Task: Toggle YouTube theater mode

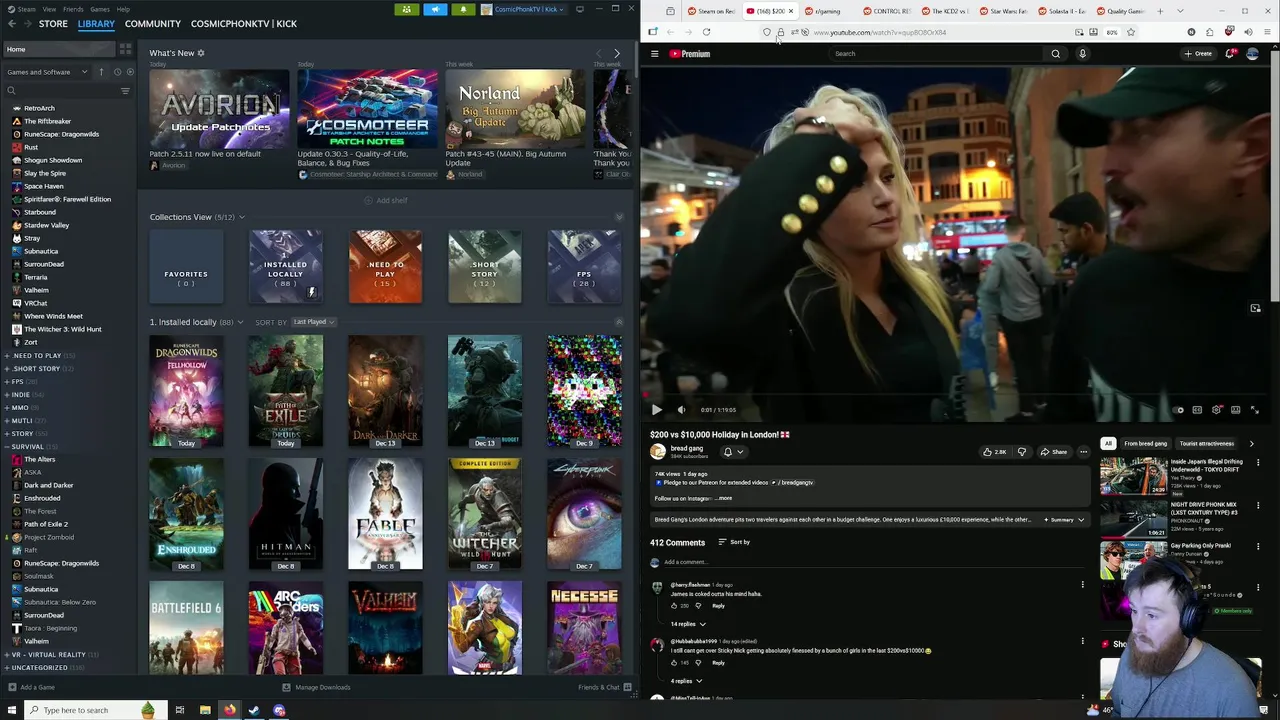Action: click(1235, 410)
